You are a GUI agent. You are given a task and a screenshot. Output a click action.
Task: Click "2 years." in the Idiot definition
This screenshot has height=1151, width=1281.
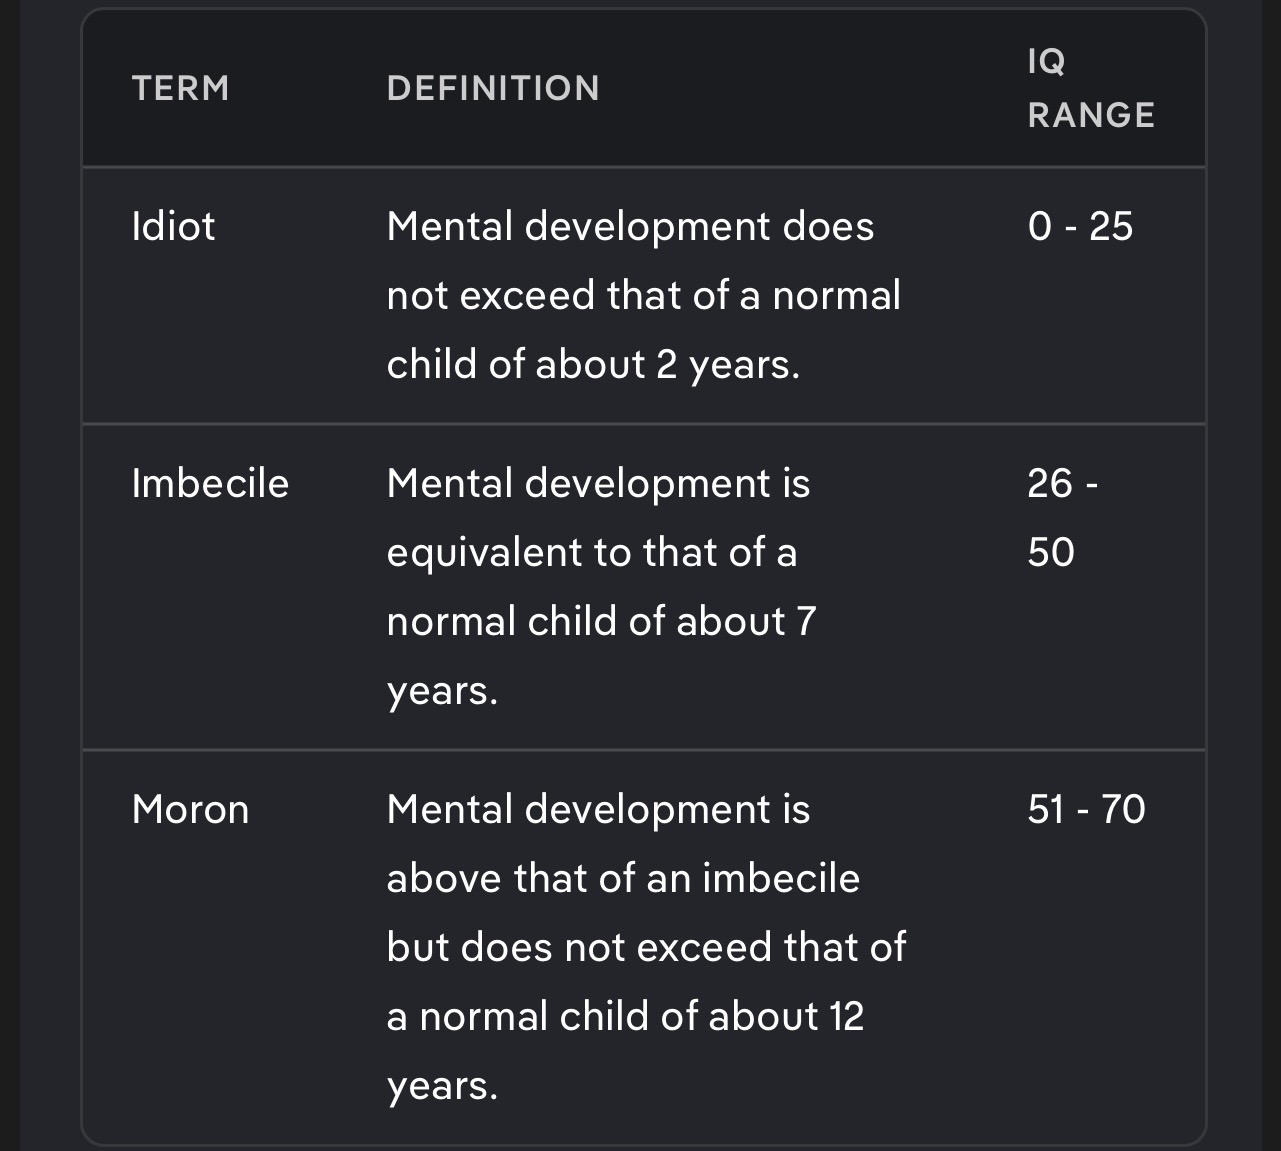click(728, 365)
